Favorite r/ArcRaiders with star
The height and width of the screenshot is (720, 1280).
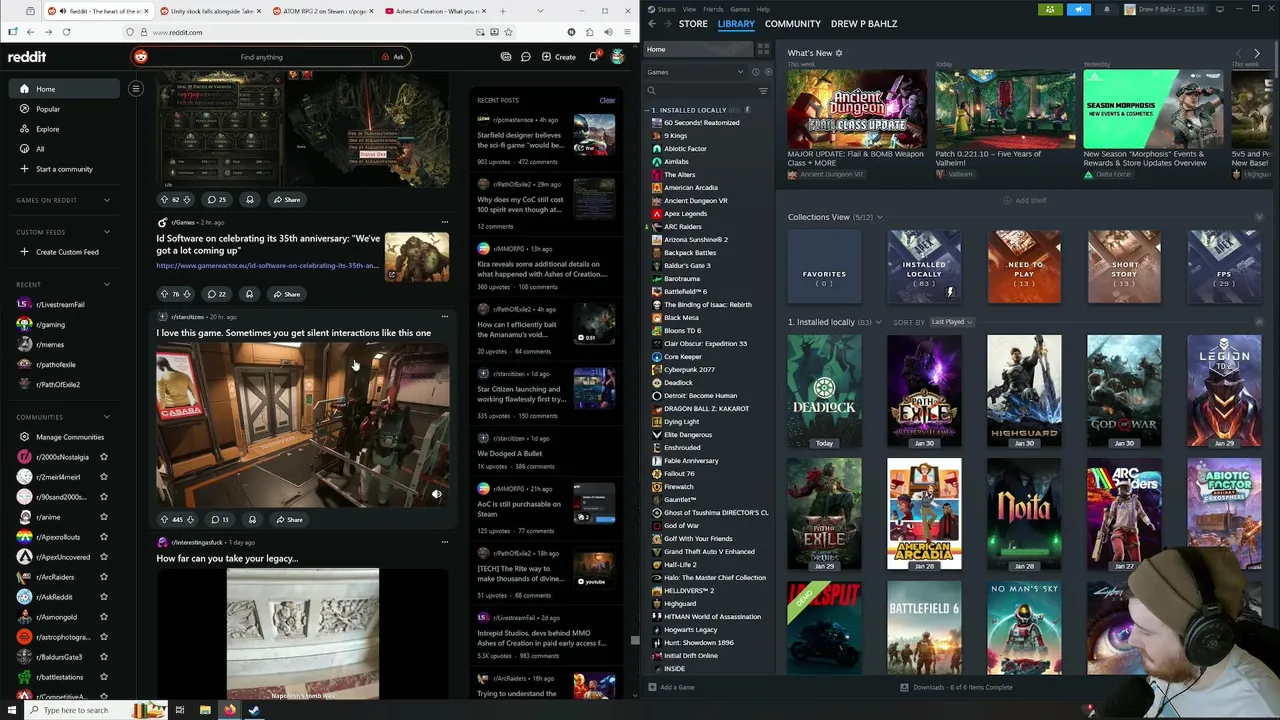103,577
